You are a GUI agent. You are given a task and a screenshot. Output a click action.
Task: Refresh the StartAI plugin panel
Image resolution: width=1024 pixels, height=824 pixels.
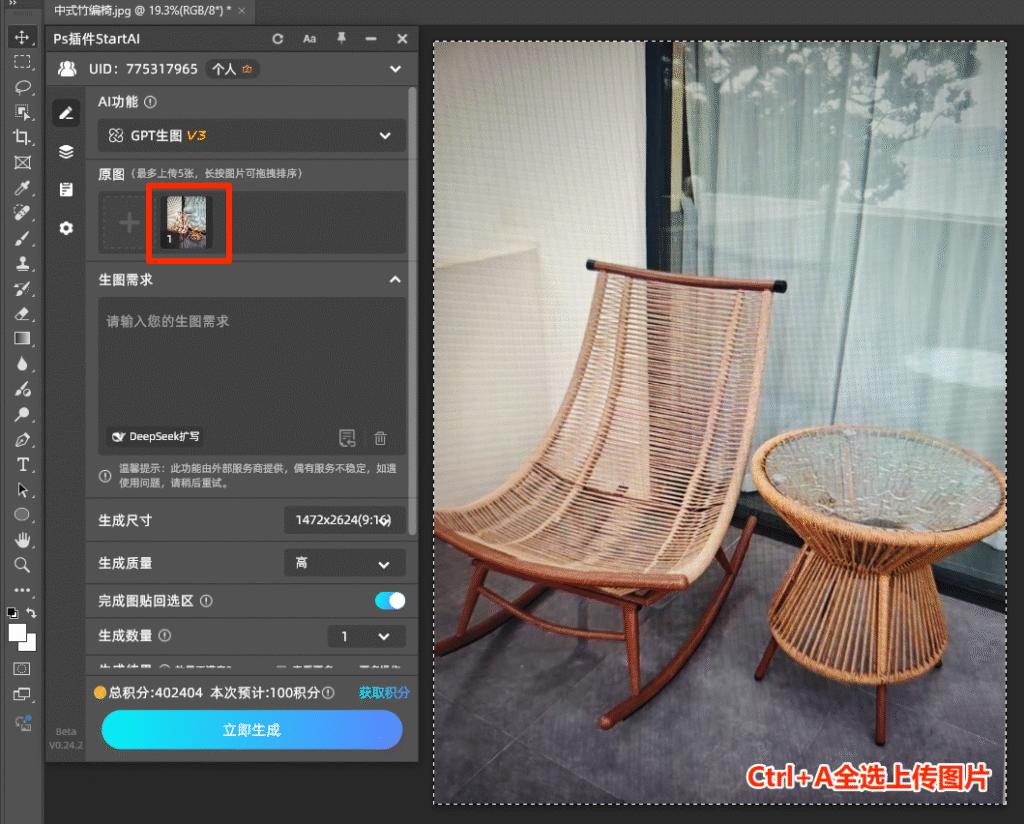tap(278, 39)
